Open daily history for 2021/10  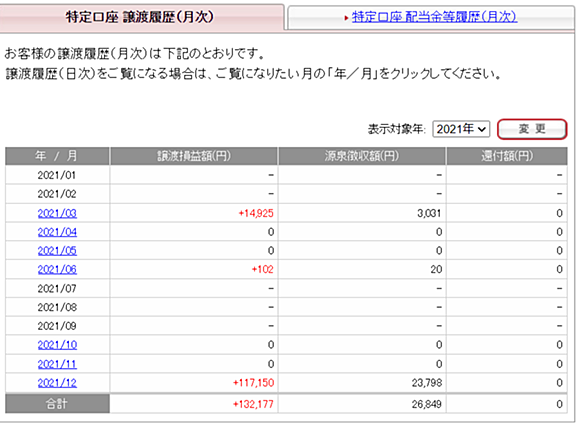pyautogui.click(x=57, y=345)
